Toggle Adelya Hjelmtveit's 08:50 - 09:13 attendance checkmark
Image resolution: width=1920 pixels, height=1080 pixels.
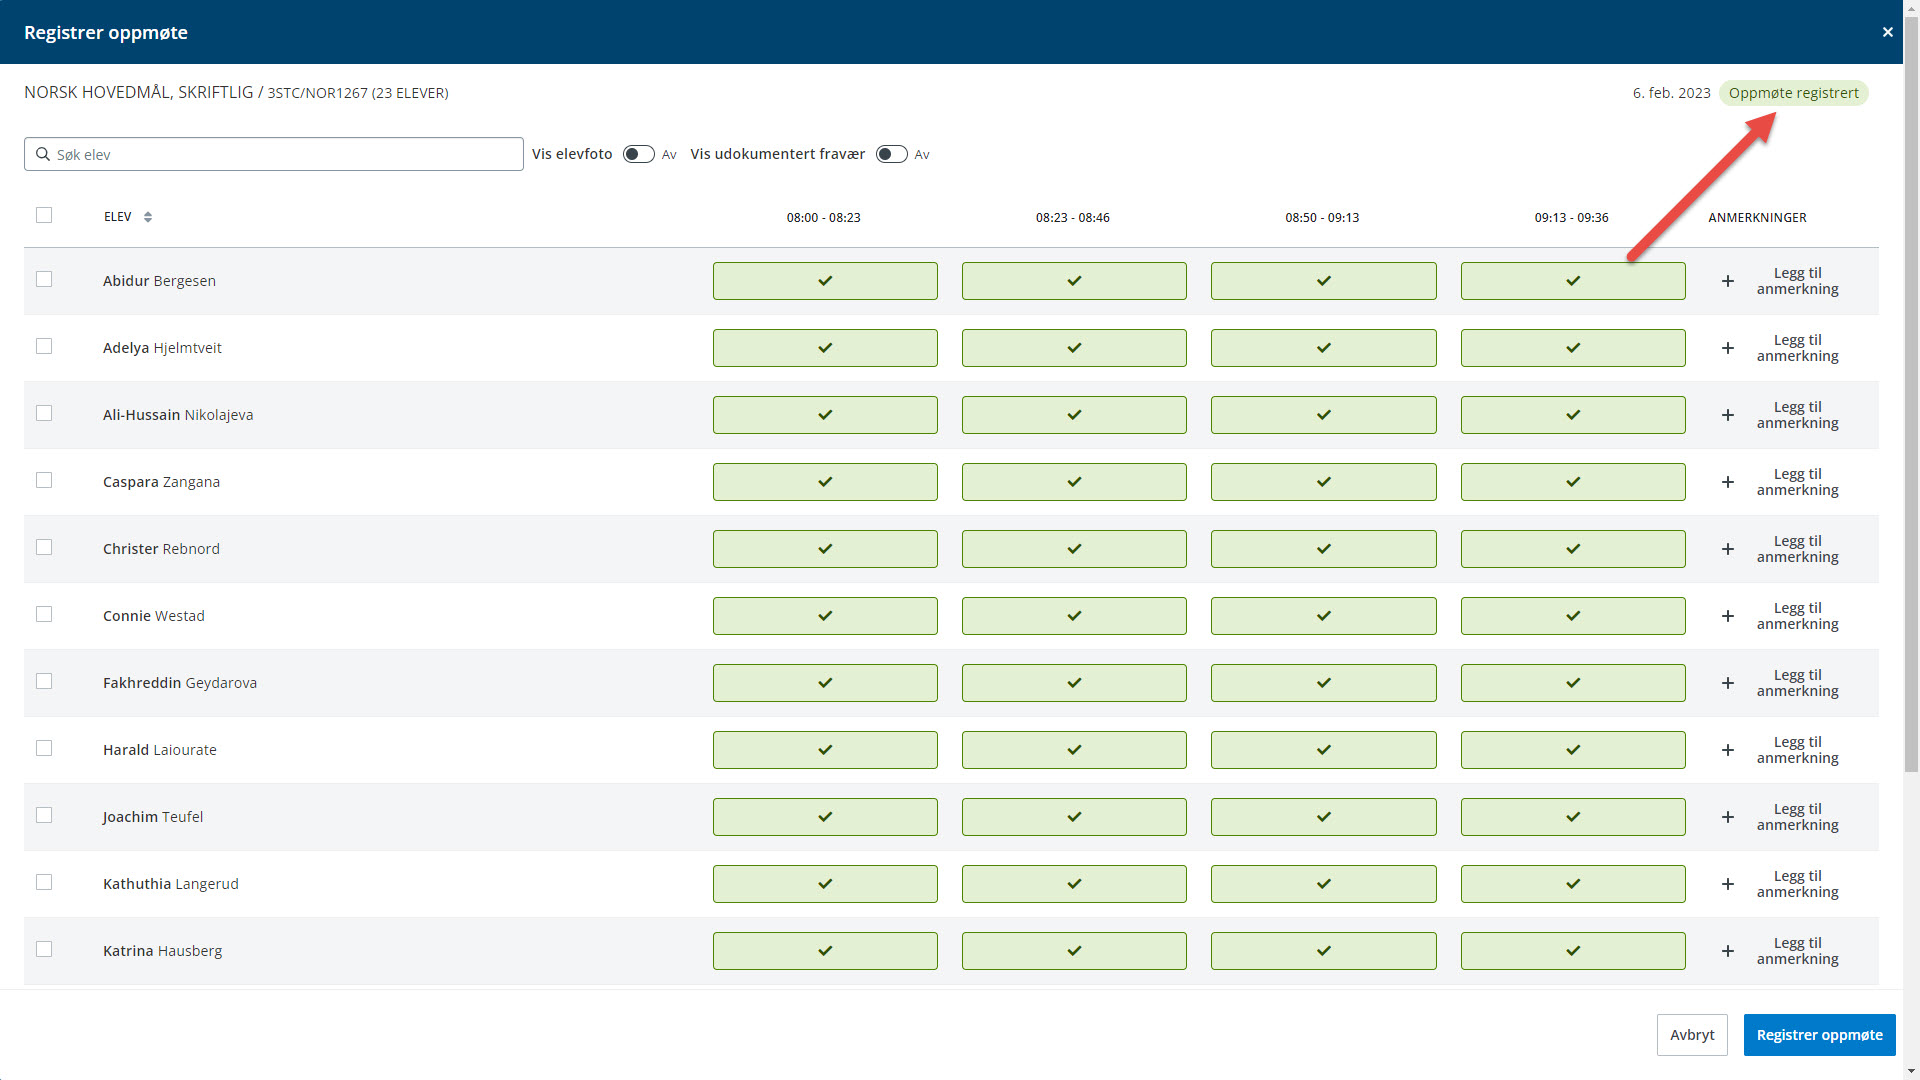(1323, 348)
